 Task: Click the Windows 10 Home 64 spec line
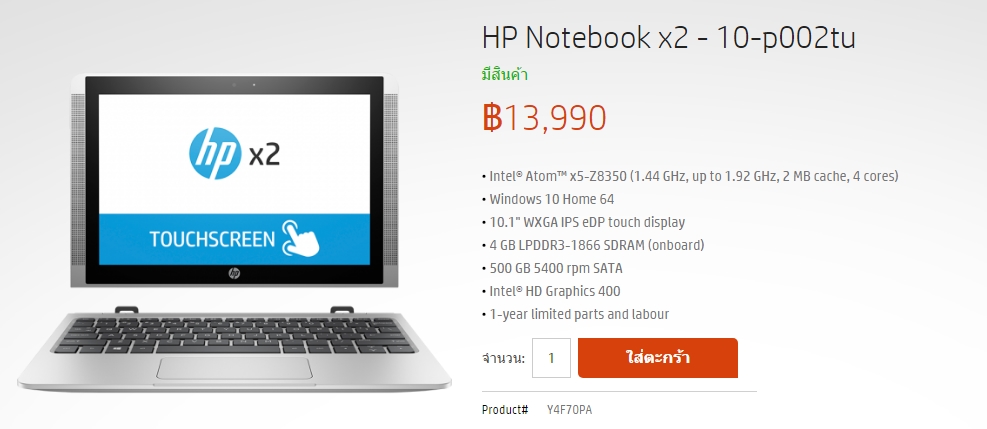click(548, 199)
